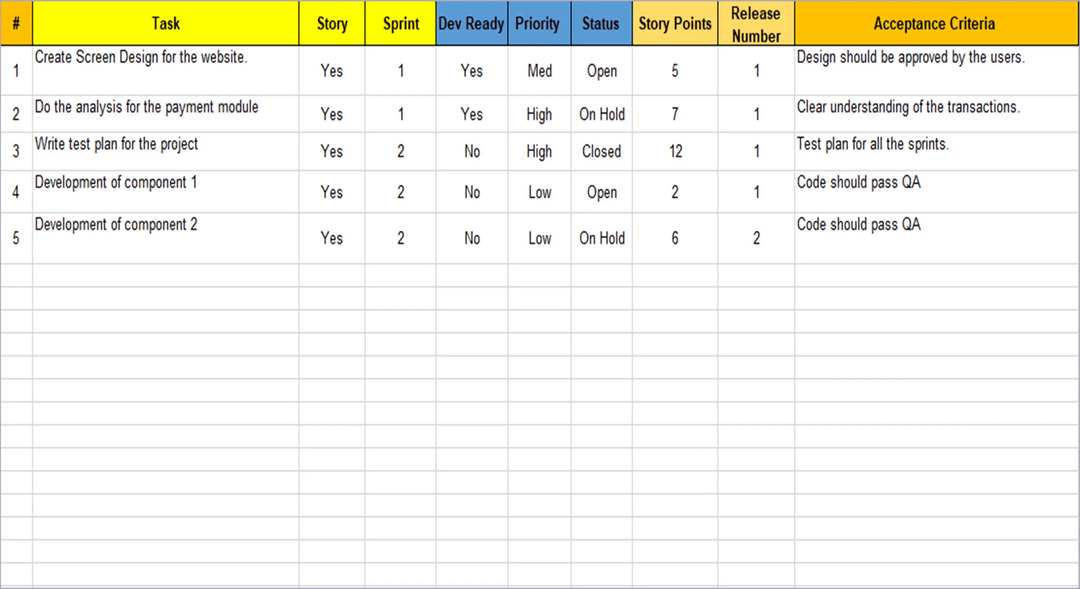Viewport: 1080px width, 589px height.
Task: Select the Med priority cell
Action: [539, 71]
